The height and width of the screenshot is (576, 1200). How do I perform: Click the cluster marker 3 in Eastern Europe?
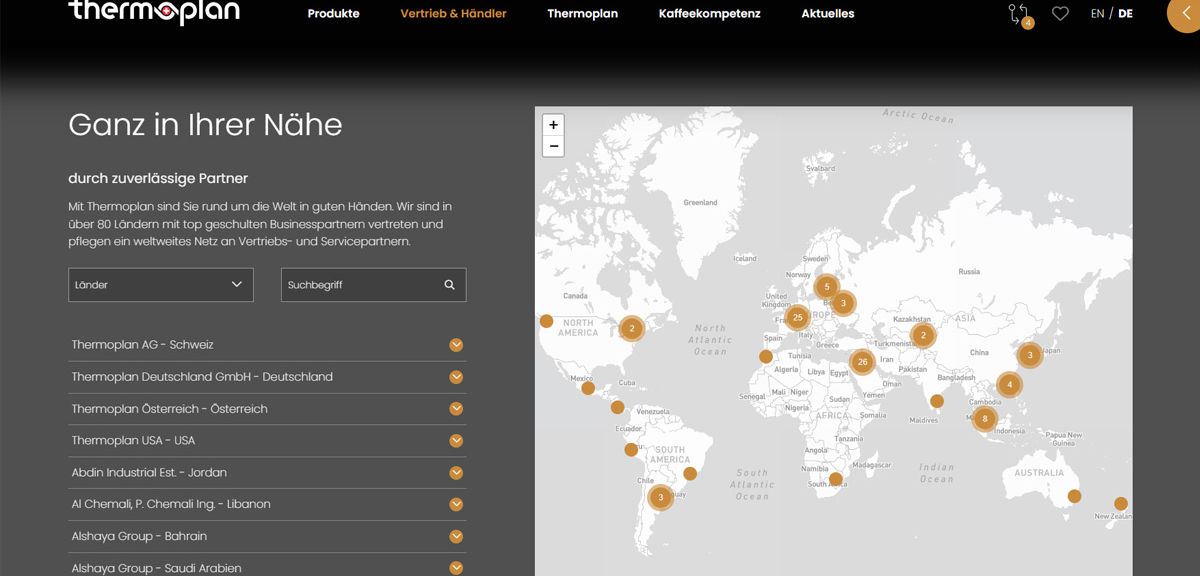click(843, 303)
